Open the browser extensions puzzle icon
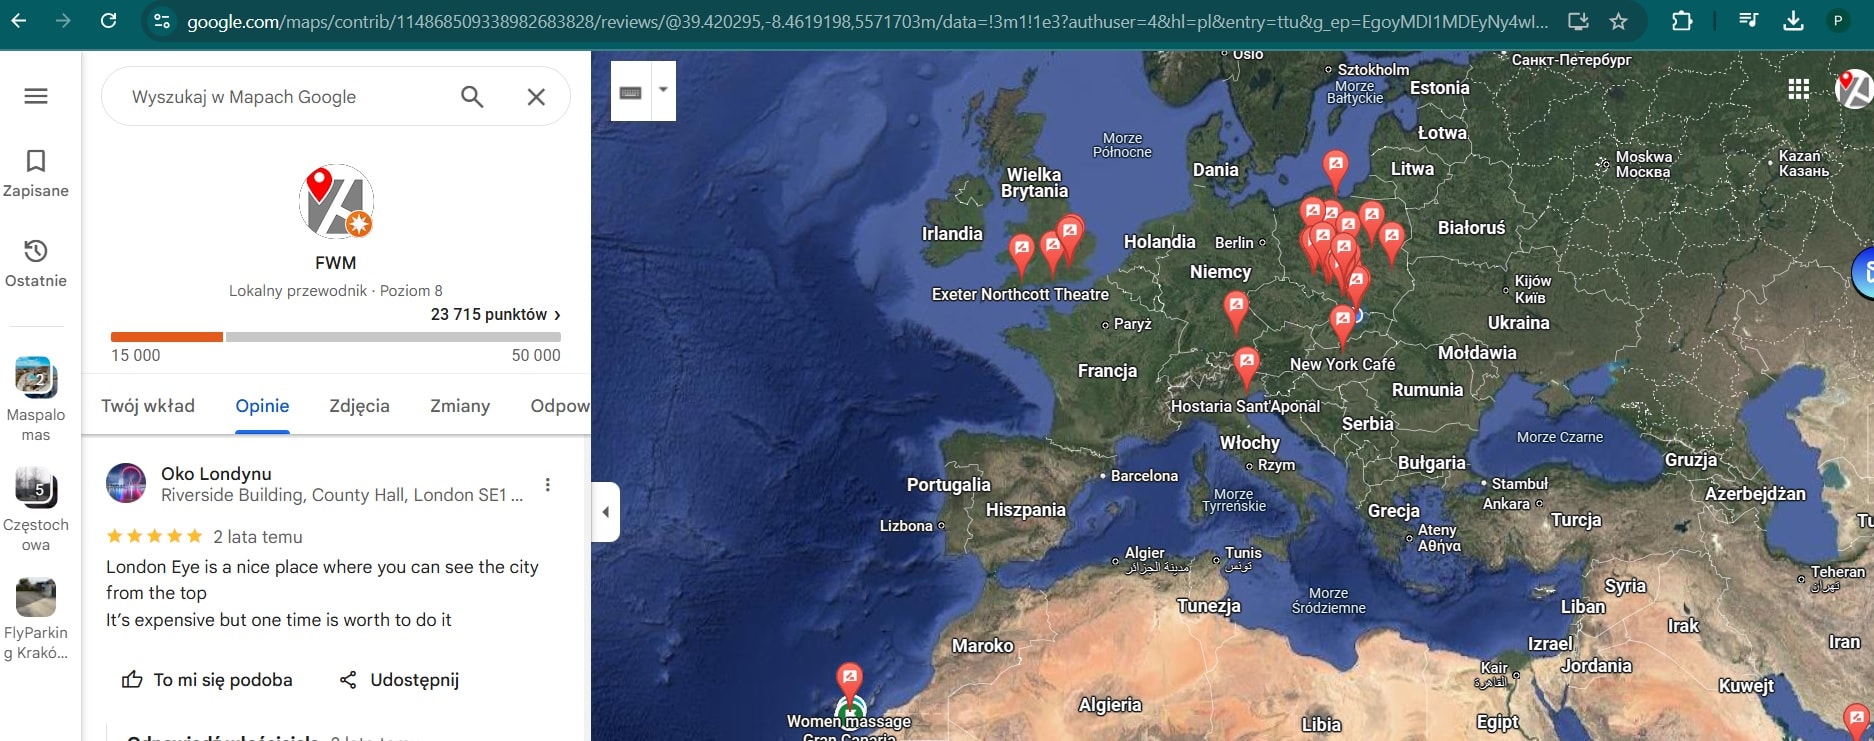 tap(1682, 20)
